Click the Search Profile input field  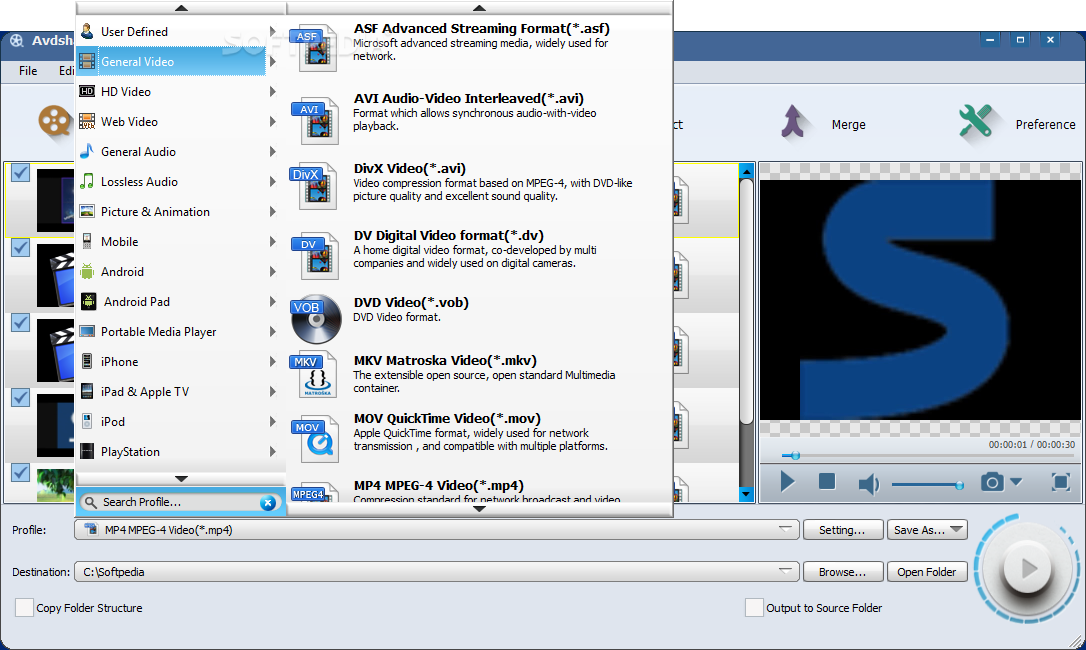pos(179,502)
